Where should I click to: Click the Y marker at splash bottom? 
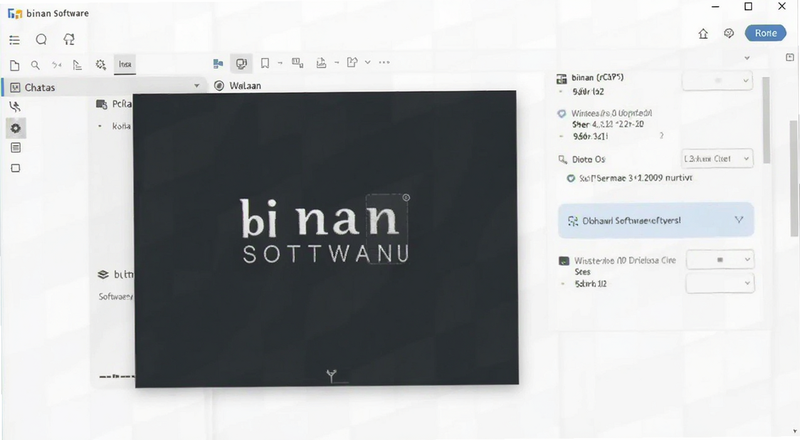pyautogui.click(x=332, y=376)
